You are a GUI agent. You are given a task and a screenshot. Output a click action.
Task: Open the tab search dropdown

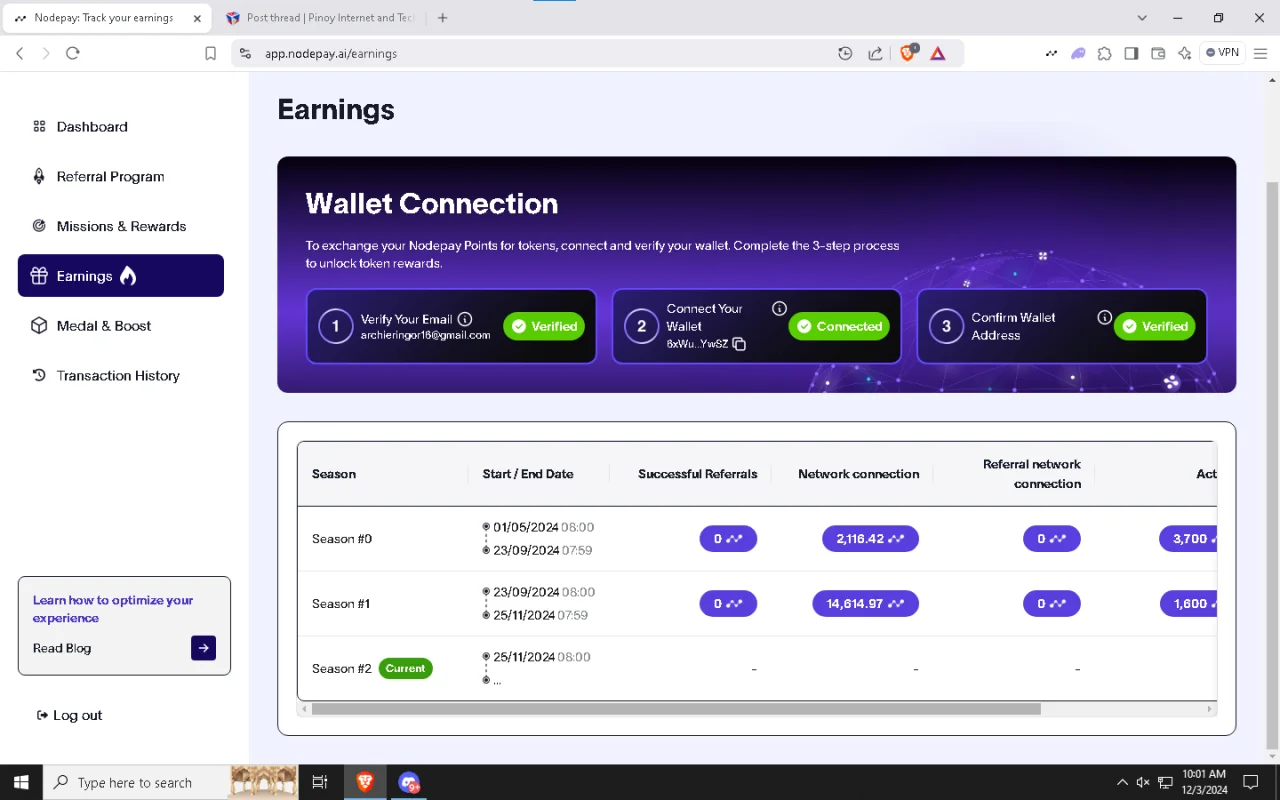coord(1142,18)
